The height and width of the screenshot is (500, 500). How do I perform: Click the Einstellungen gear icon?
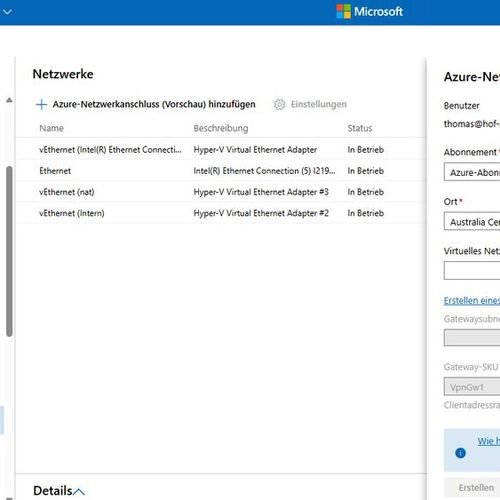[279, 105]
